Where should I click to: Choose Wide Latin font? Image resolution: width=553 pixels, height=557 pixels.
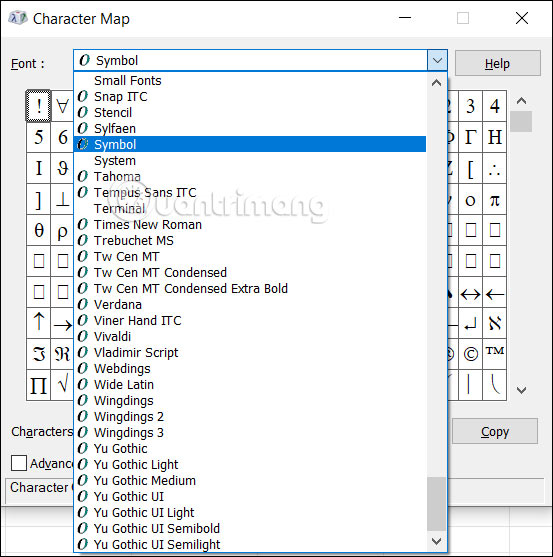click(250, 384)
